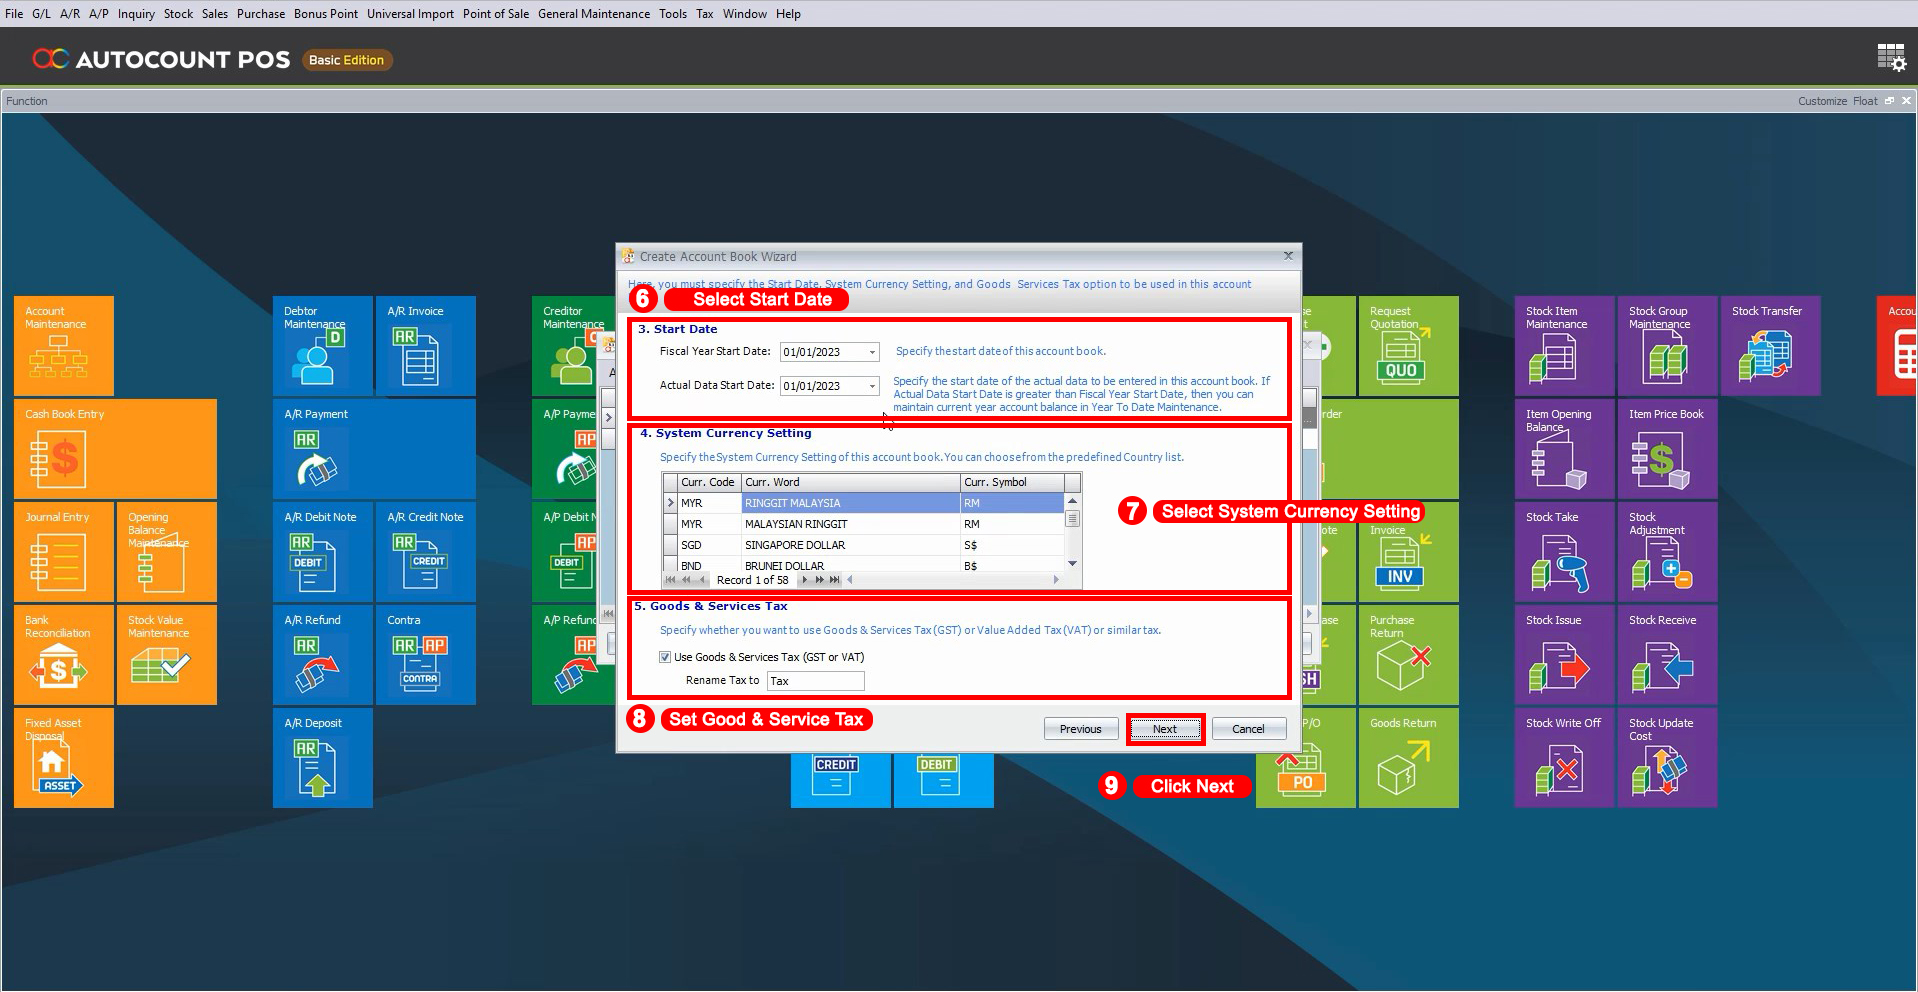Viewport: 1918px width, 992px height.
Task: Open Stock Write Off tile
Action: [1565, 757]
